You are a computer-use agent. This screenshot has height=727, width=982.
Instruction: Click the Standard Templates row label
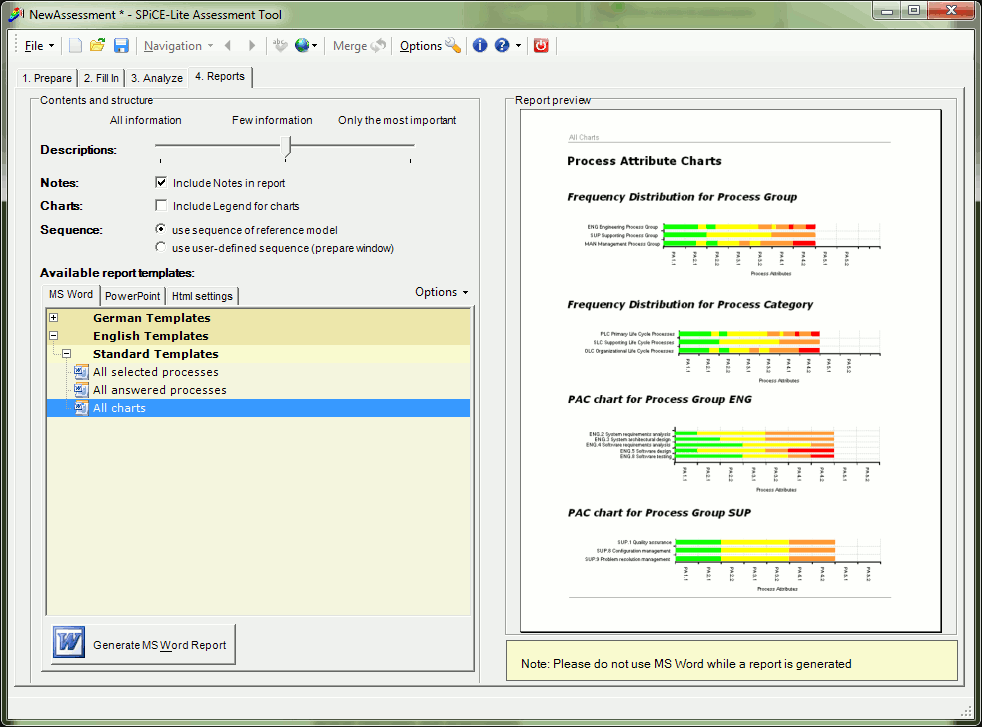click(156, 354)
